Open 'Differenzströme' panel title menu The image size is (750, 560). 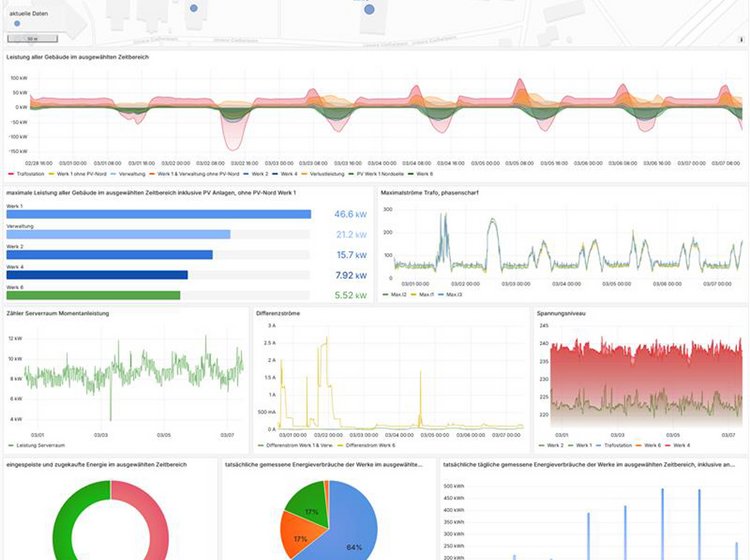click(278, 314)
